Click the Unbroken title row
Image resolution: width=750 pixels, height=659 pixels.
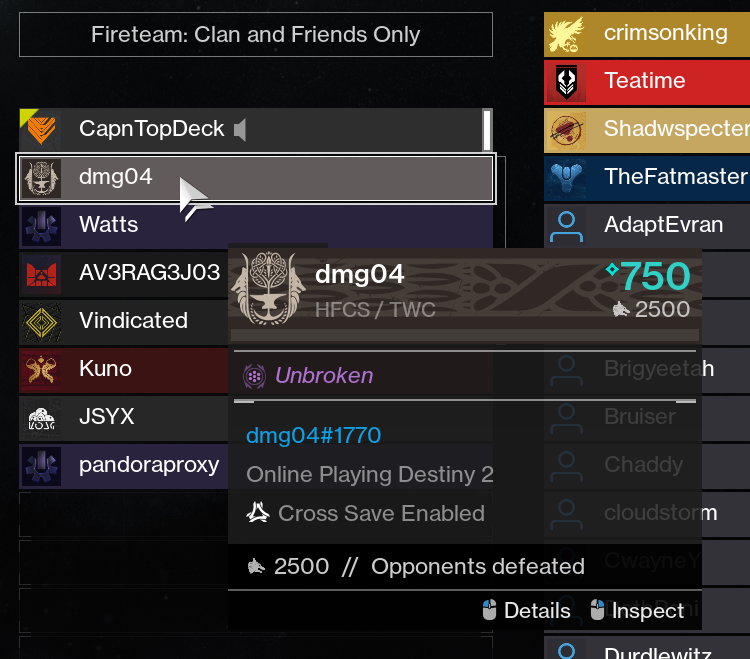pos(464,375)
